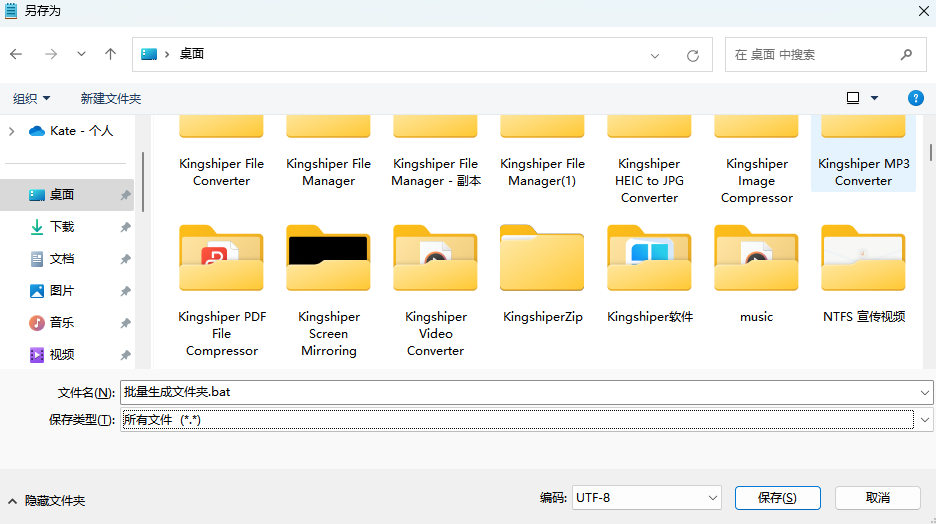This screenshot has height=524, width=936.
Task: Expand the Kate - 个人 tree node
Action: click(x=12, y=131)
